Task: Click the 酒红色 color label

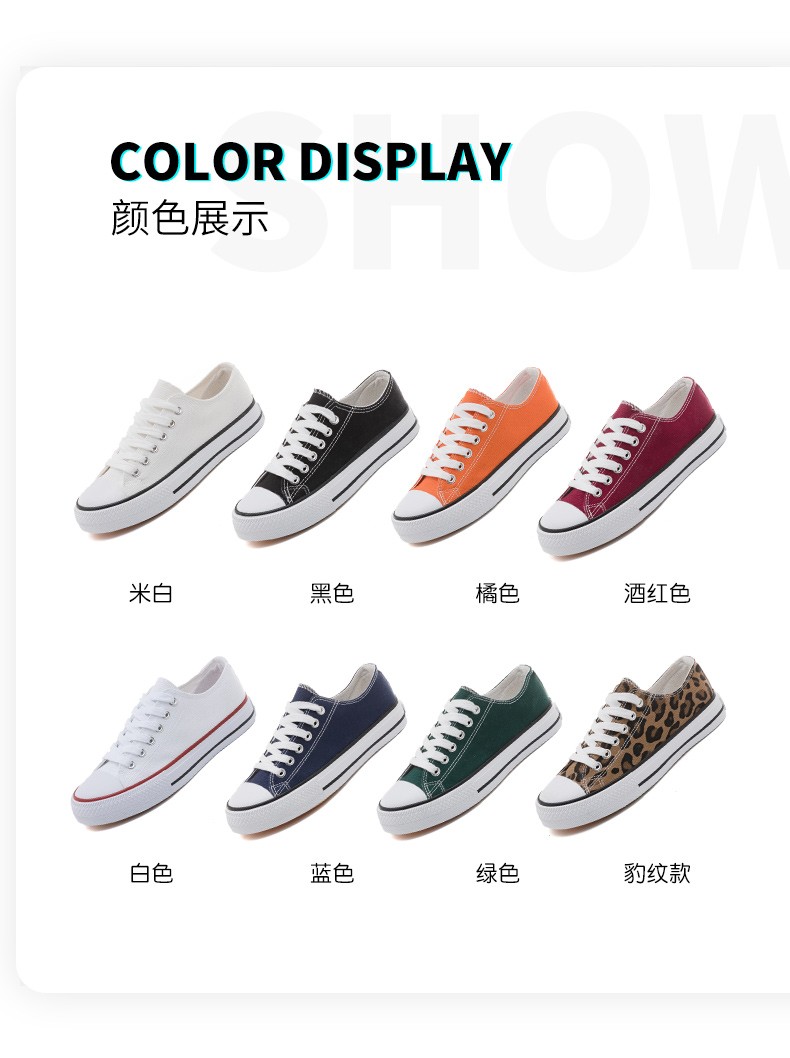Action: [657, 593]
